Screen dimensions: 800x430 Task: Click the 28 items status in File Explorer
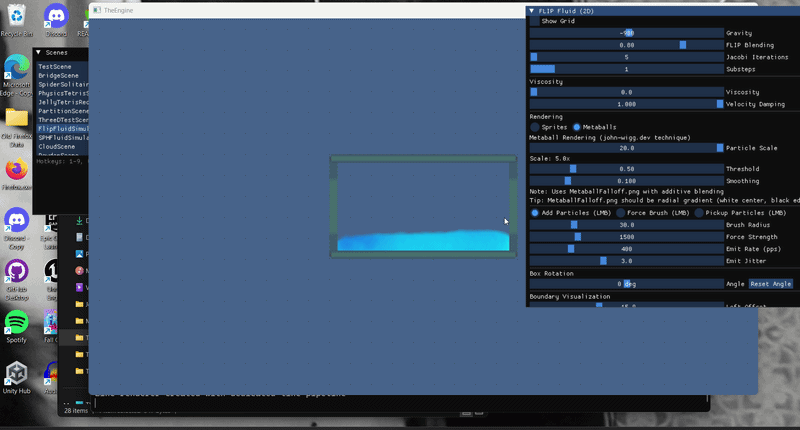76,411
